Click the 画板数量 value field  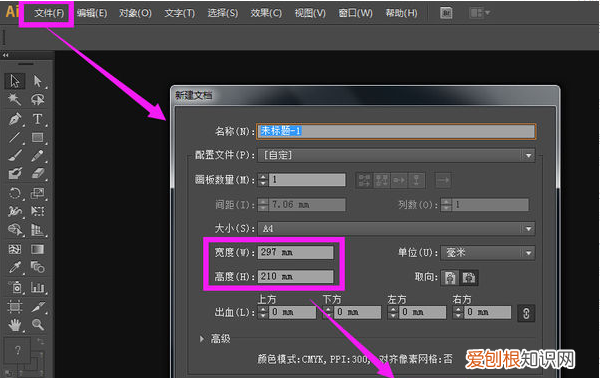[x=307, y=180]
